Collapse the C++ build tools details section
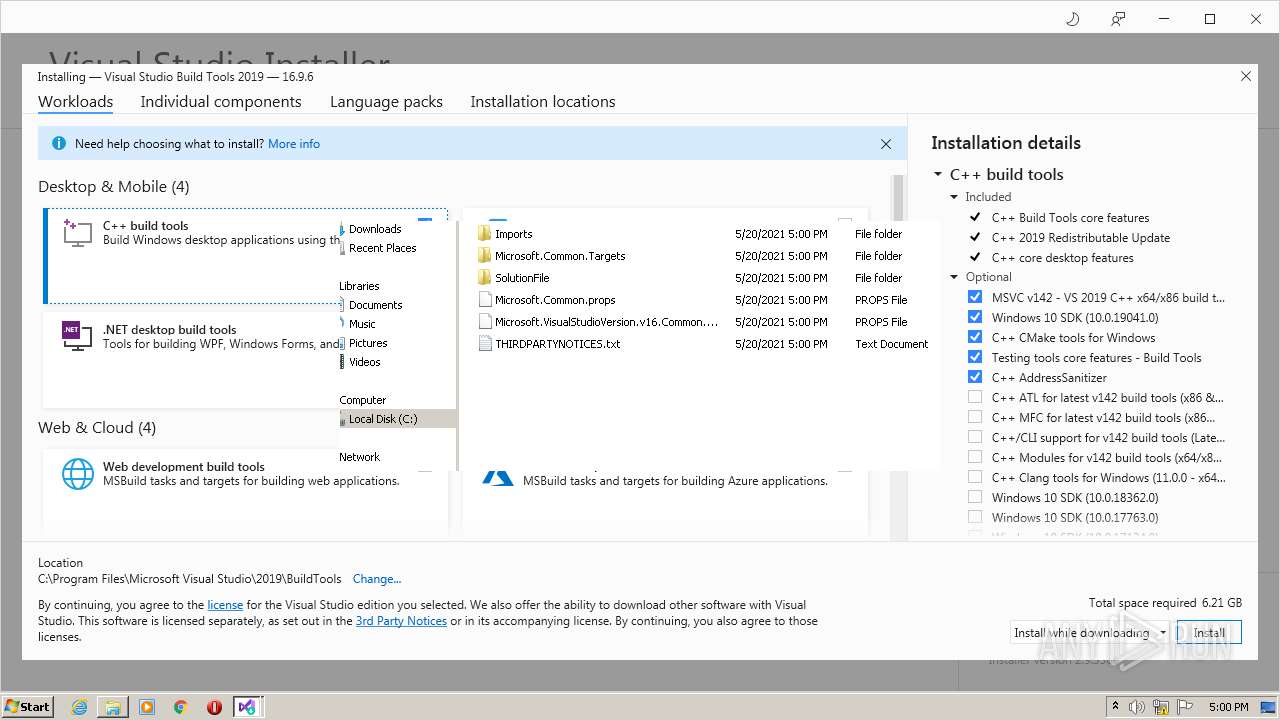 [x=938, y=174]
